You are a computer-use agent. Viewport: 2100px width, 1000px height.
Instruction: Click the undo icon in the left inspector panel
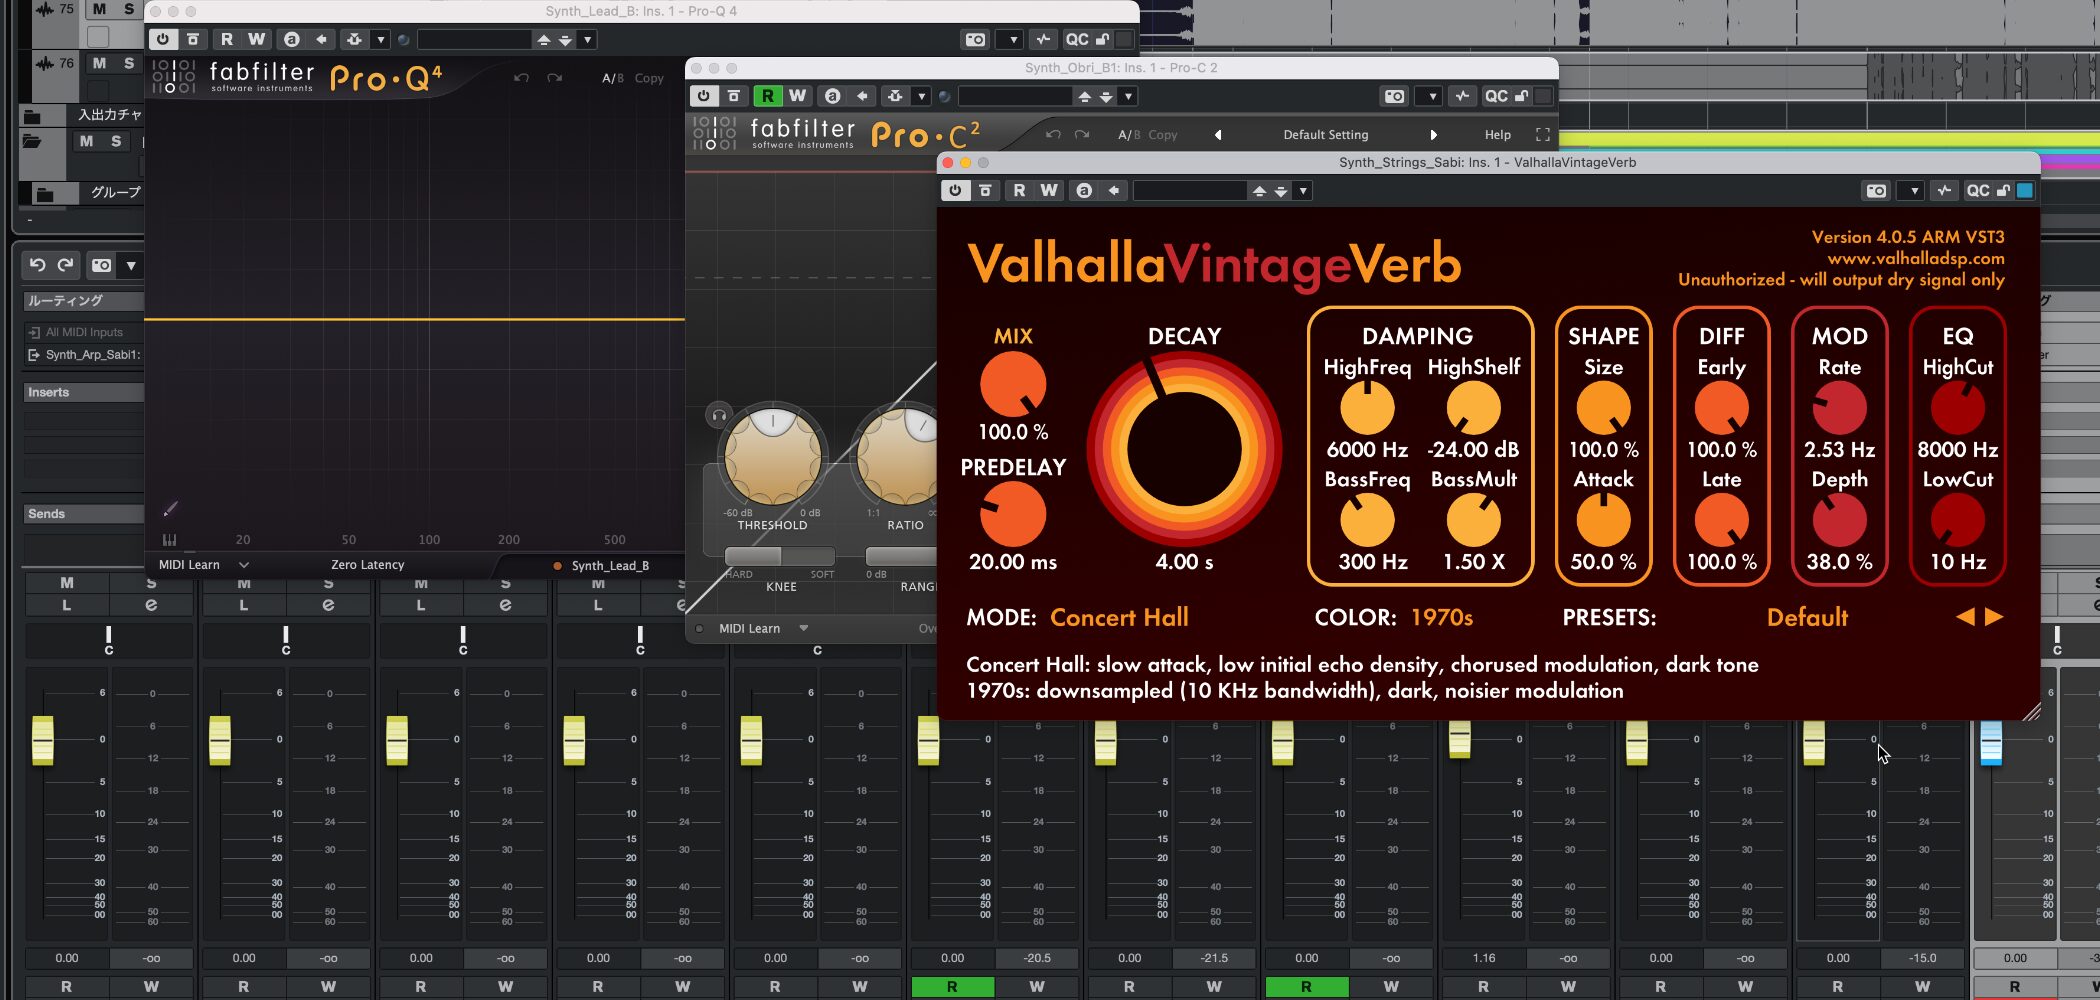point(37,265)
